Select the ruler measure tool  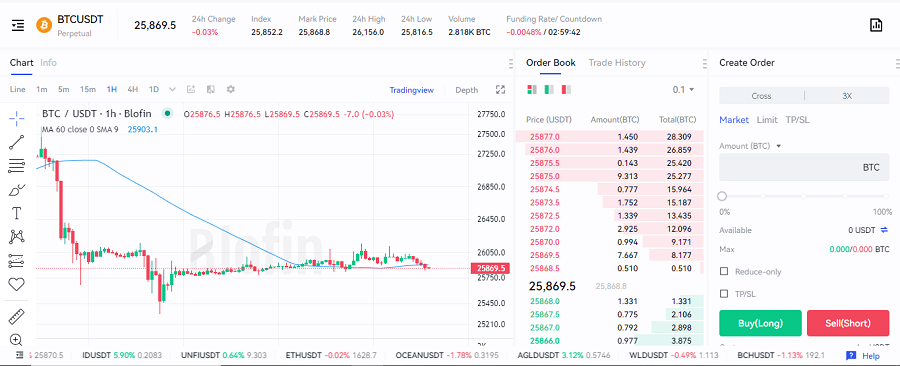pos(17,316)
